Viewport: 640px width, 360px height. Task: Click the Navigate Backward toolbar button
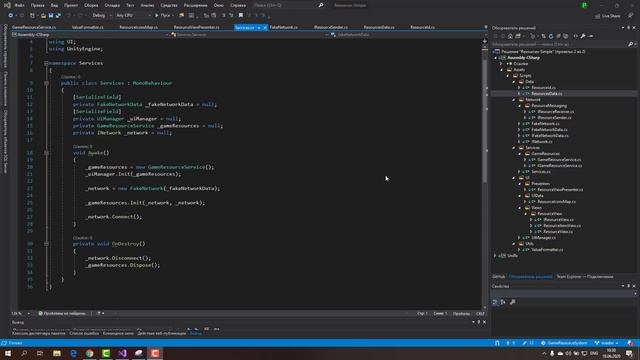pyautogui.click(x=10, y=16)
